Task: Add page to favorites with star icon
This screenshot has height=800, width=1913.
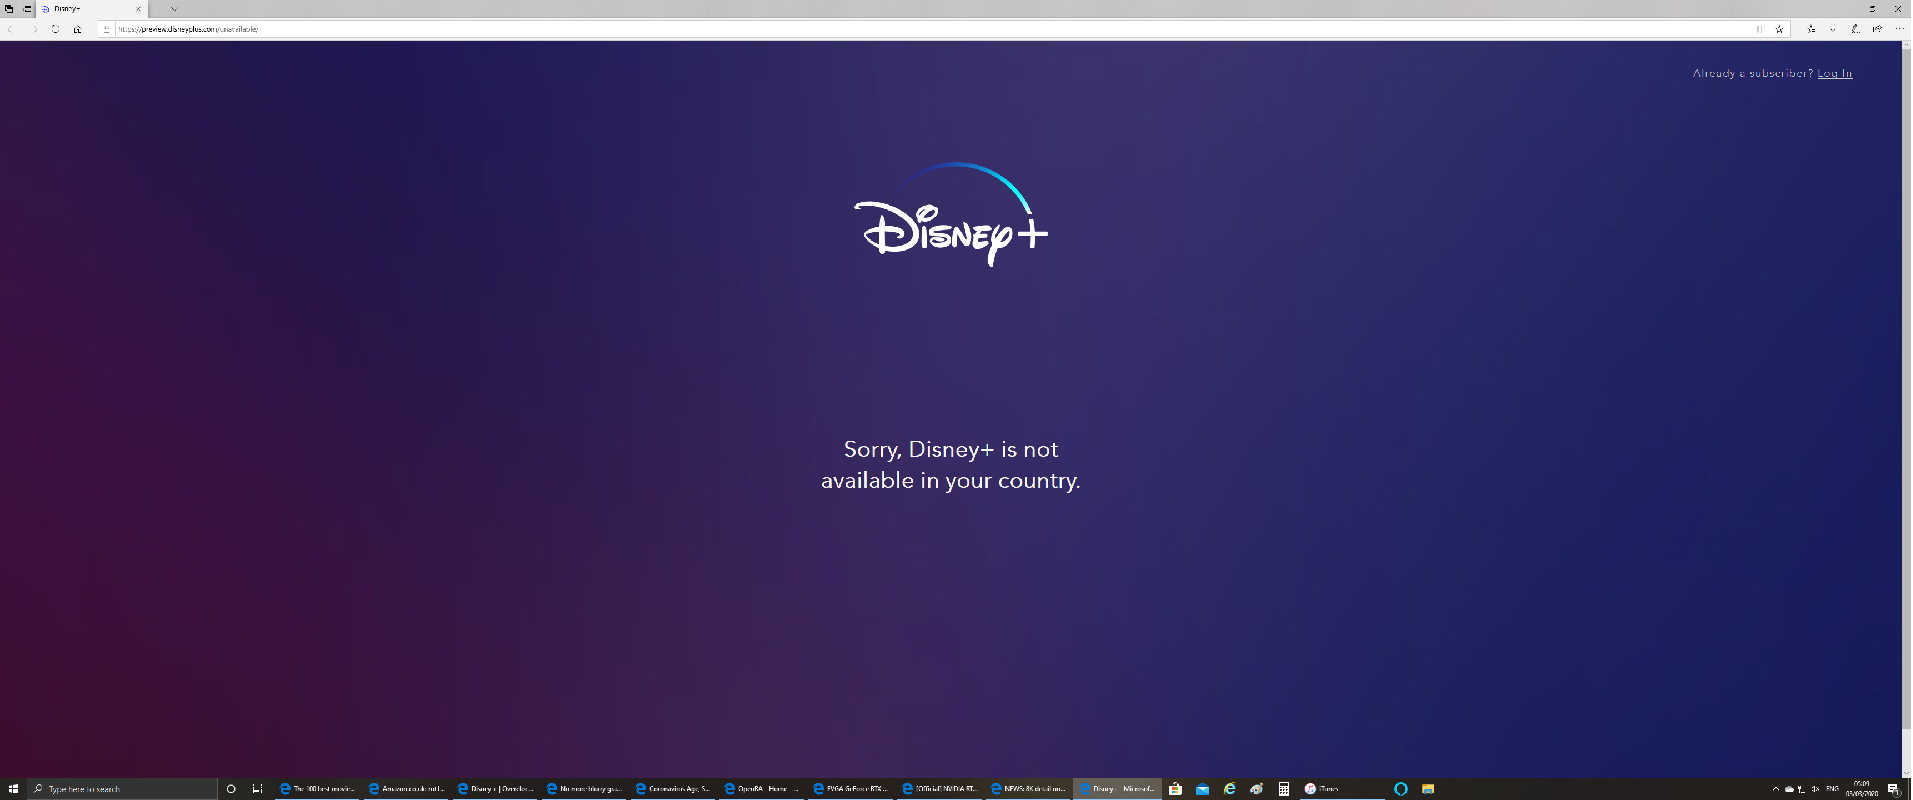Action: click(1779, 29)
